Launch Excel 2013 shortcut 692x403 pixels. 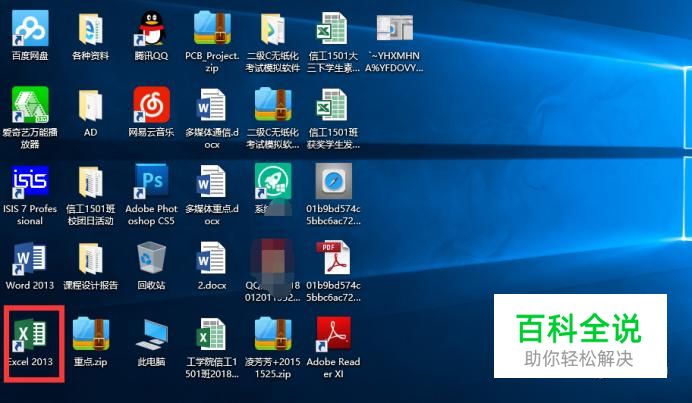click(x=30, y=335)
